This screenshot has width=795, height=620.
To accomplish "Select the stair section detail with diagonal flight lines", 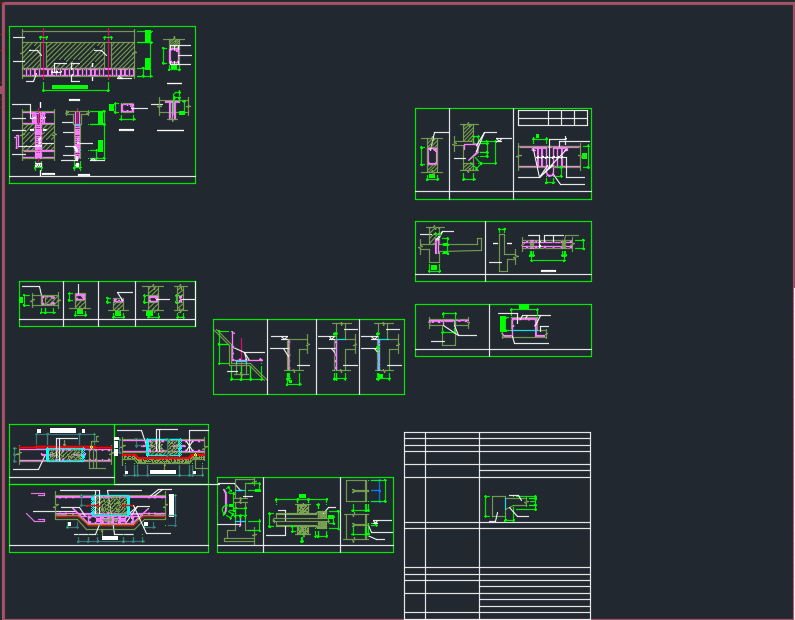I will (553, 159).
